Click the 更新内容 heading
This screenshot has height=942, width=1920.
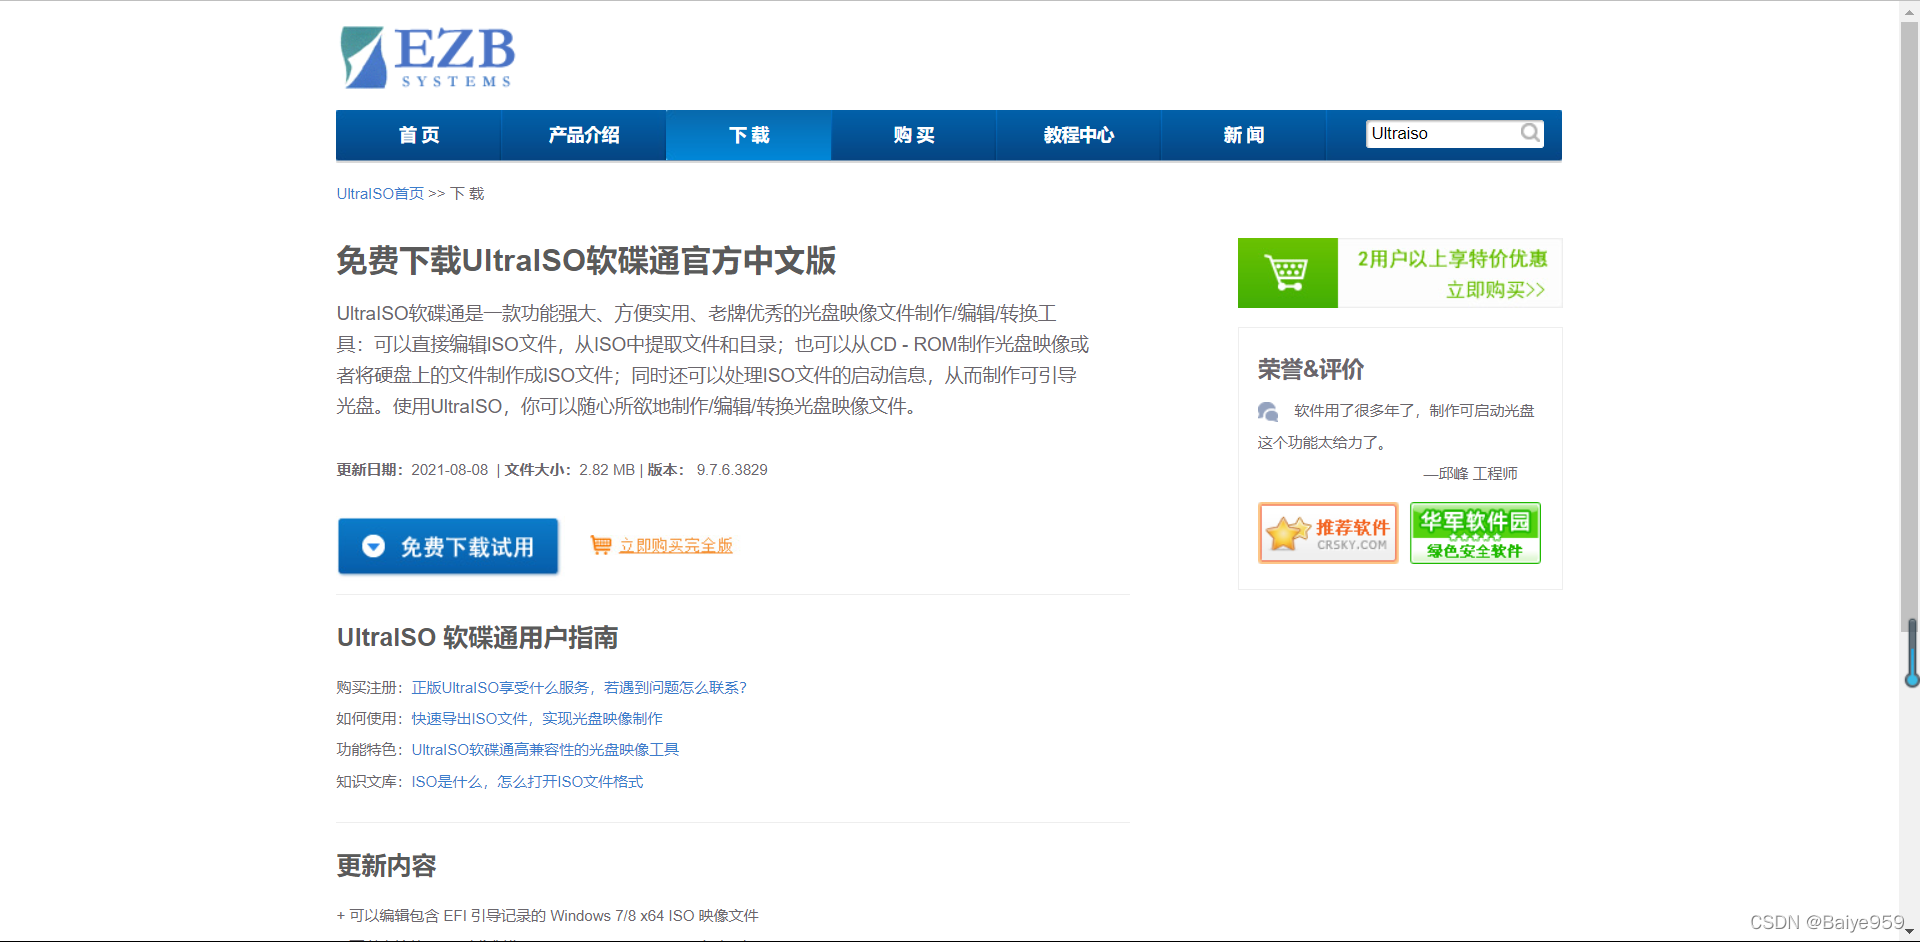386,866
